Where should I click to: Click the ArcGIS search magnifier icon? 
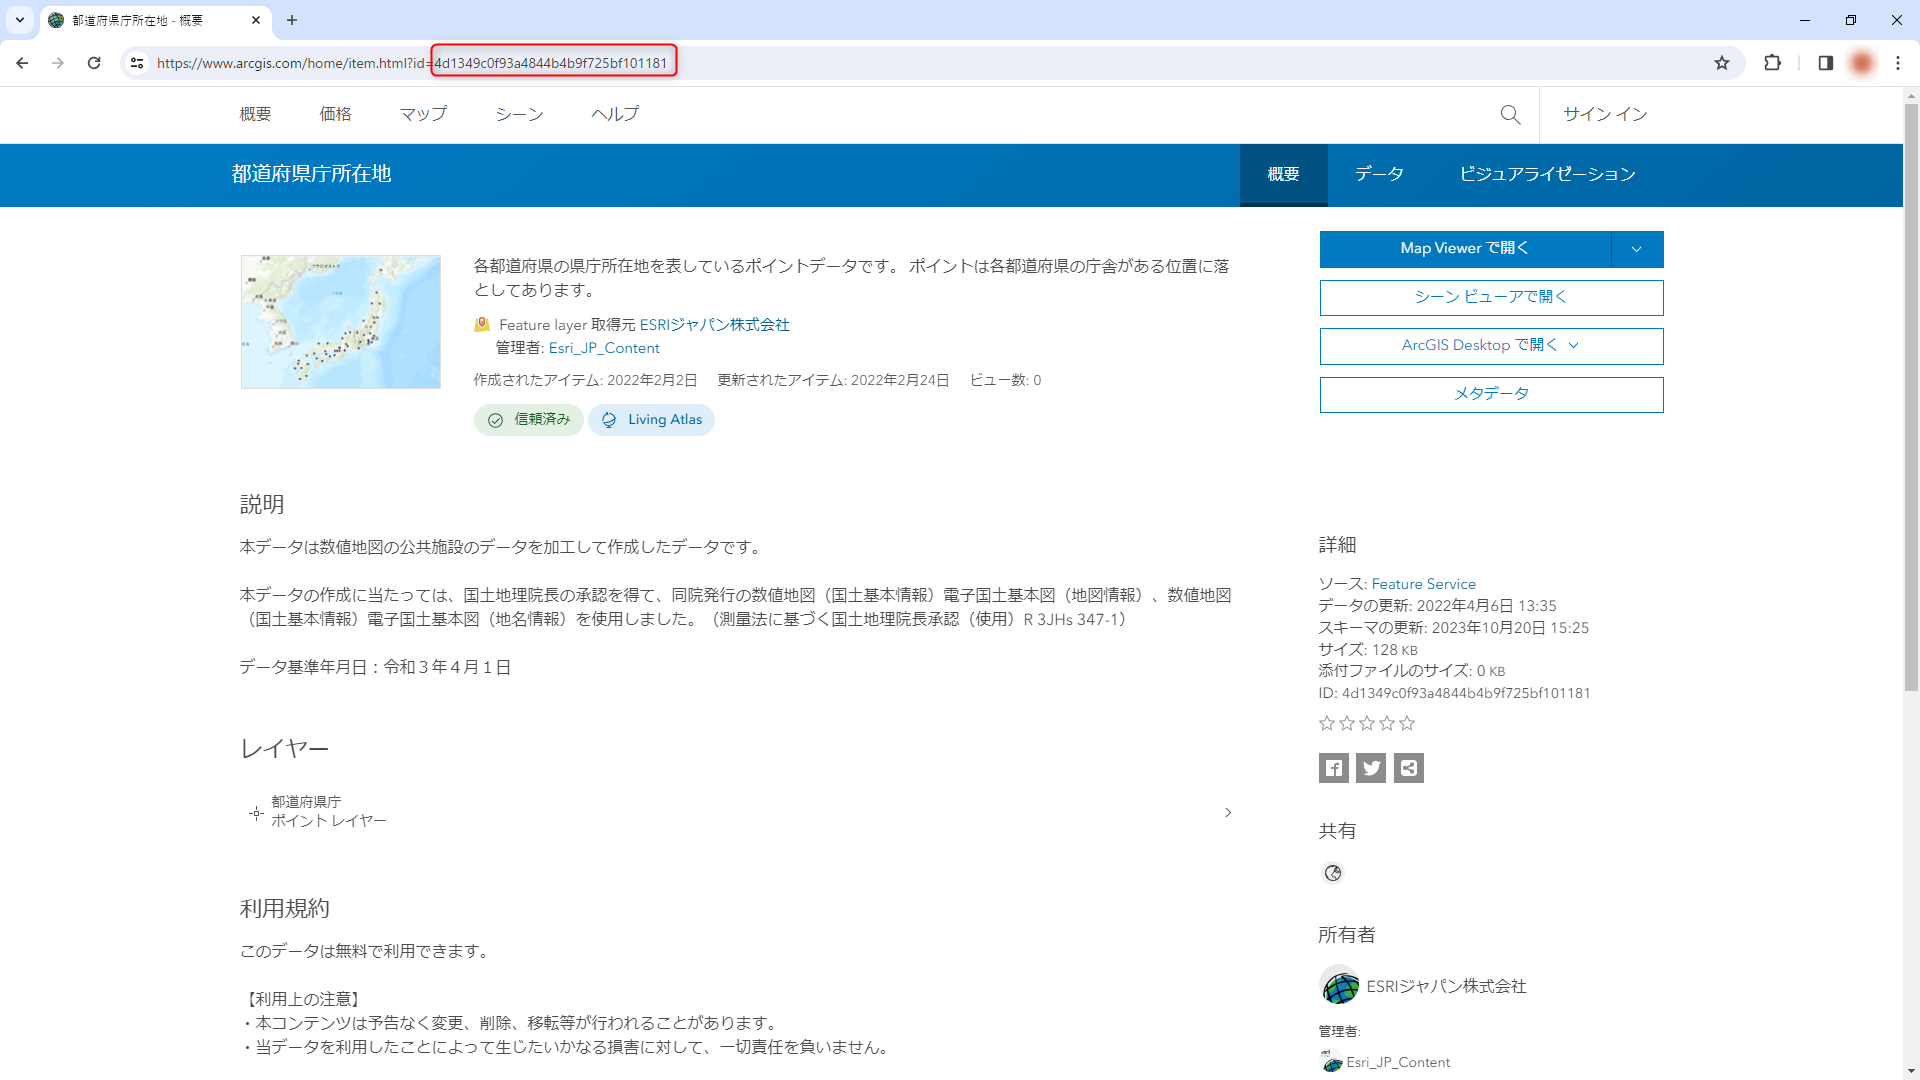click(1510, 115)
